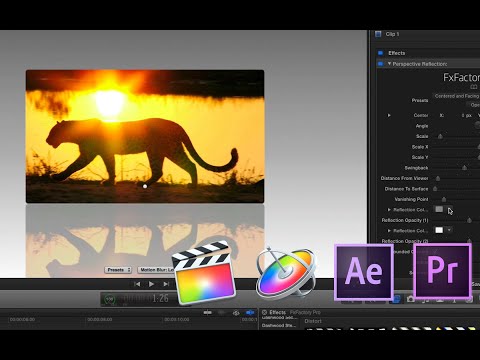Click the 00:00:08:00 ruler timecode
Screen dimensions: 480x360
click(100, 319)
